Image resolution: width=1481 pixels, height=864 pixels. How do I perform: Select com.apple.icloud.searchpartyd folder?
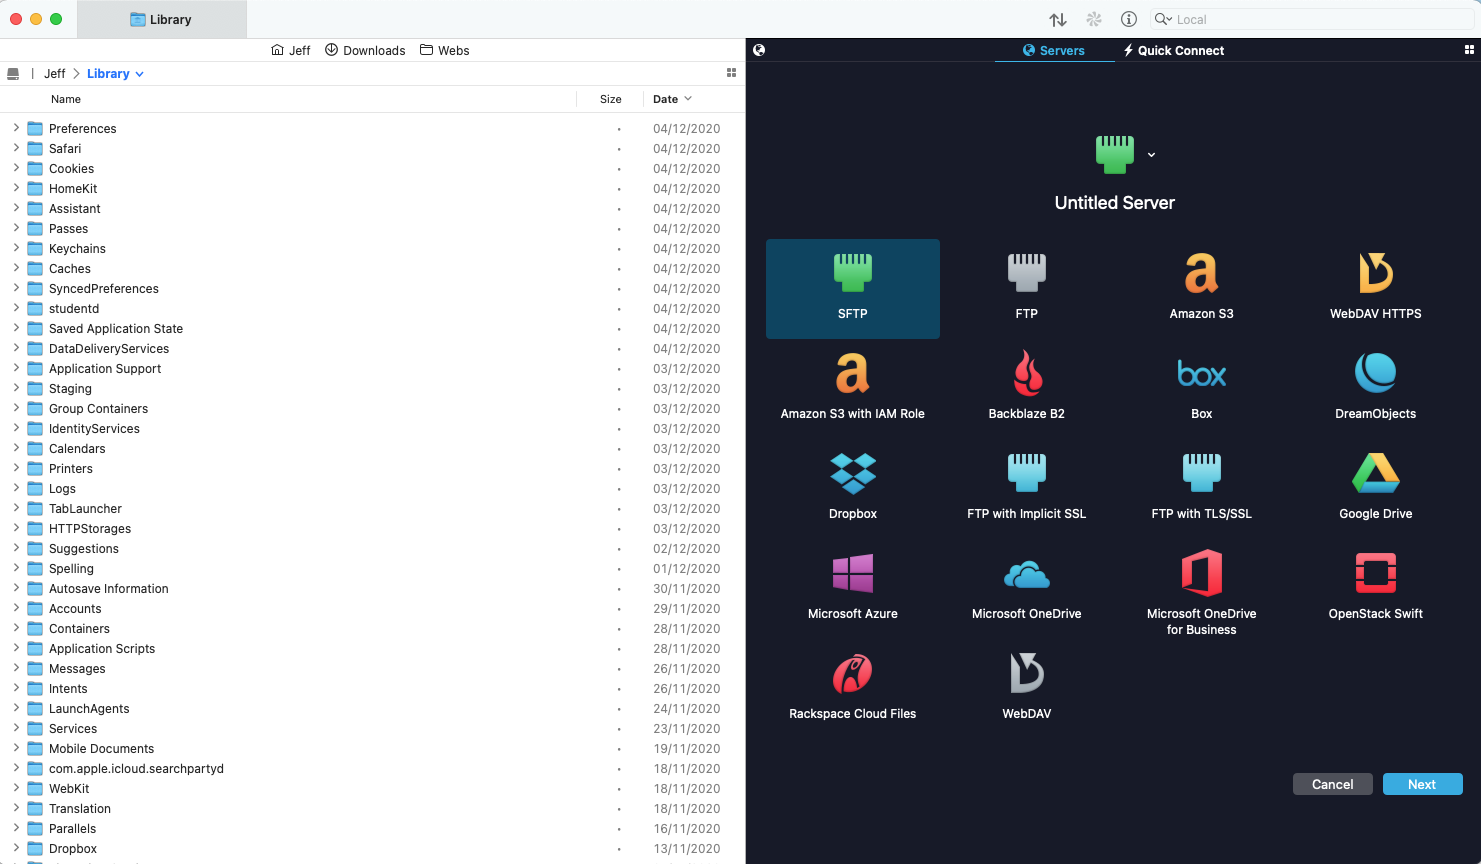tap(372, 768)
